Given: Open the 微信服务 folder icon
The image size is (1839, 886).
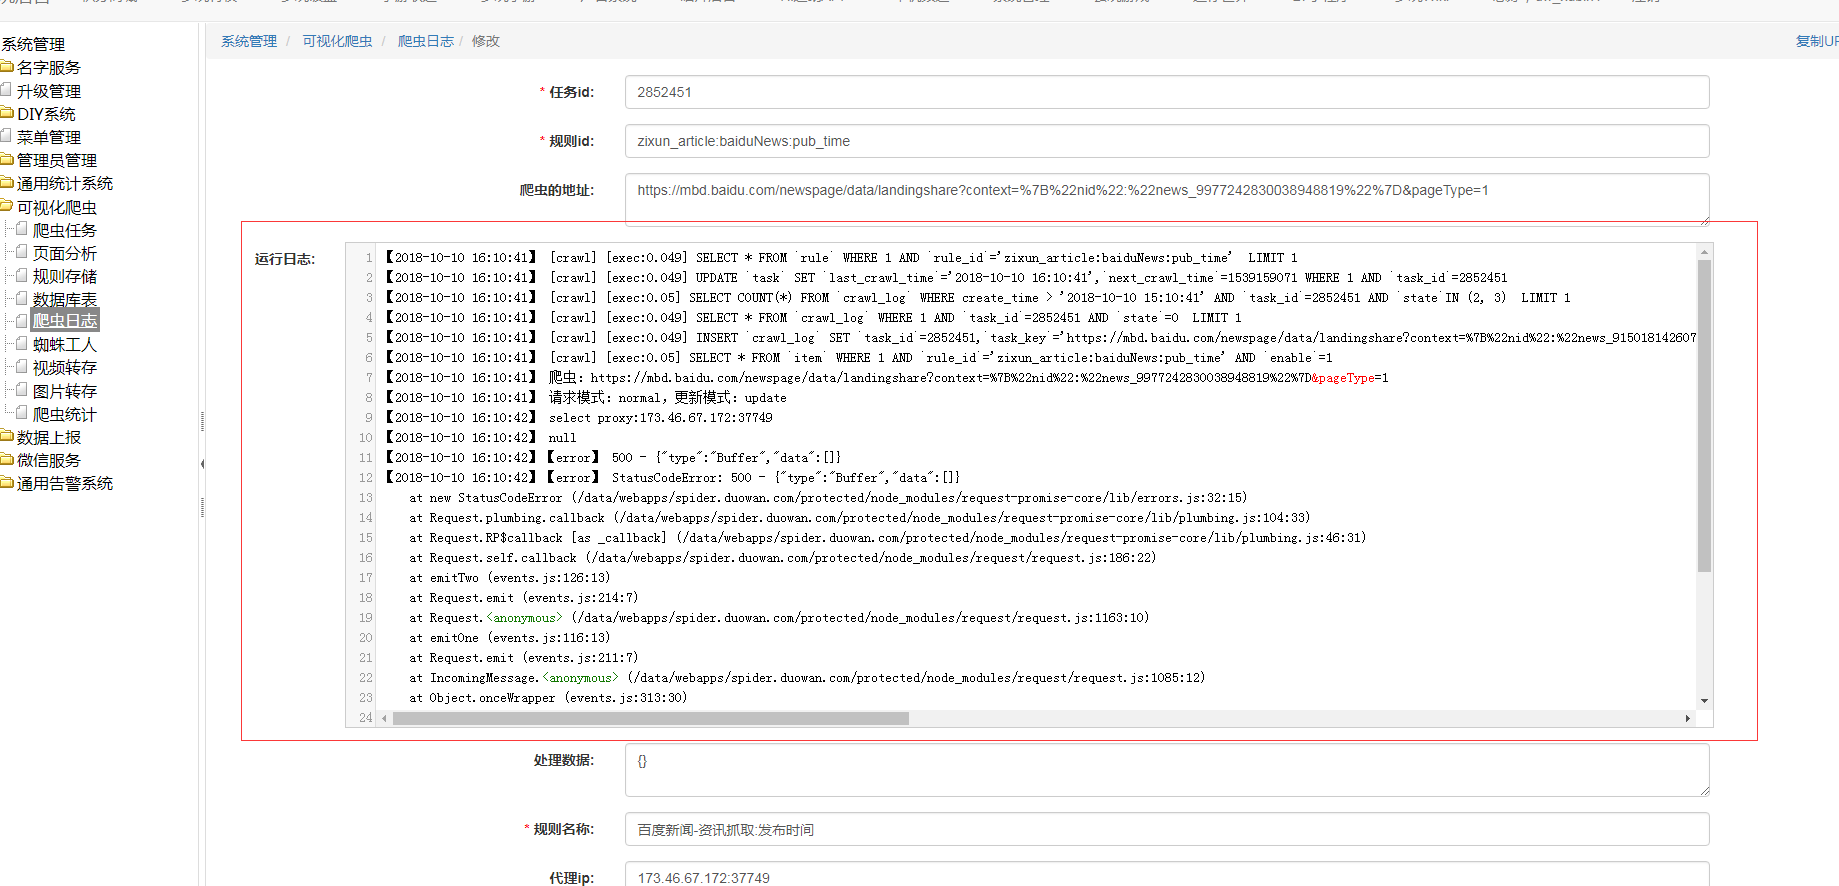Looking at the screenshot, I should [6, 460].
